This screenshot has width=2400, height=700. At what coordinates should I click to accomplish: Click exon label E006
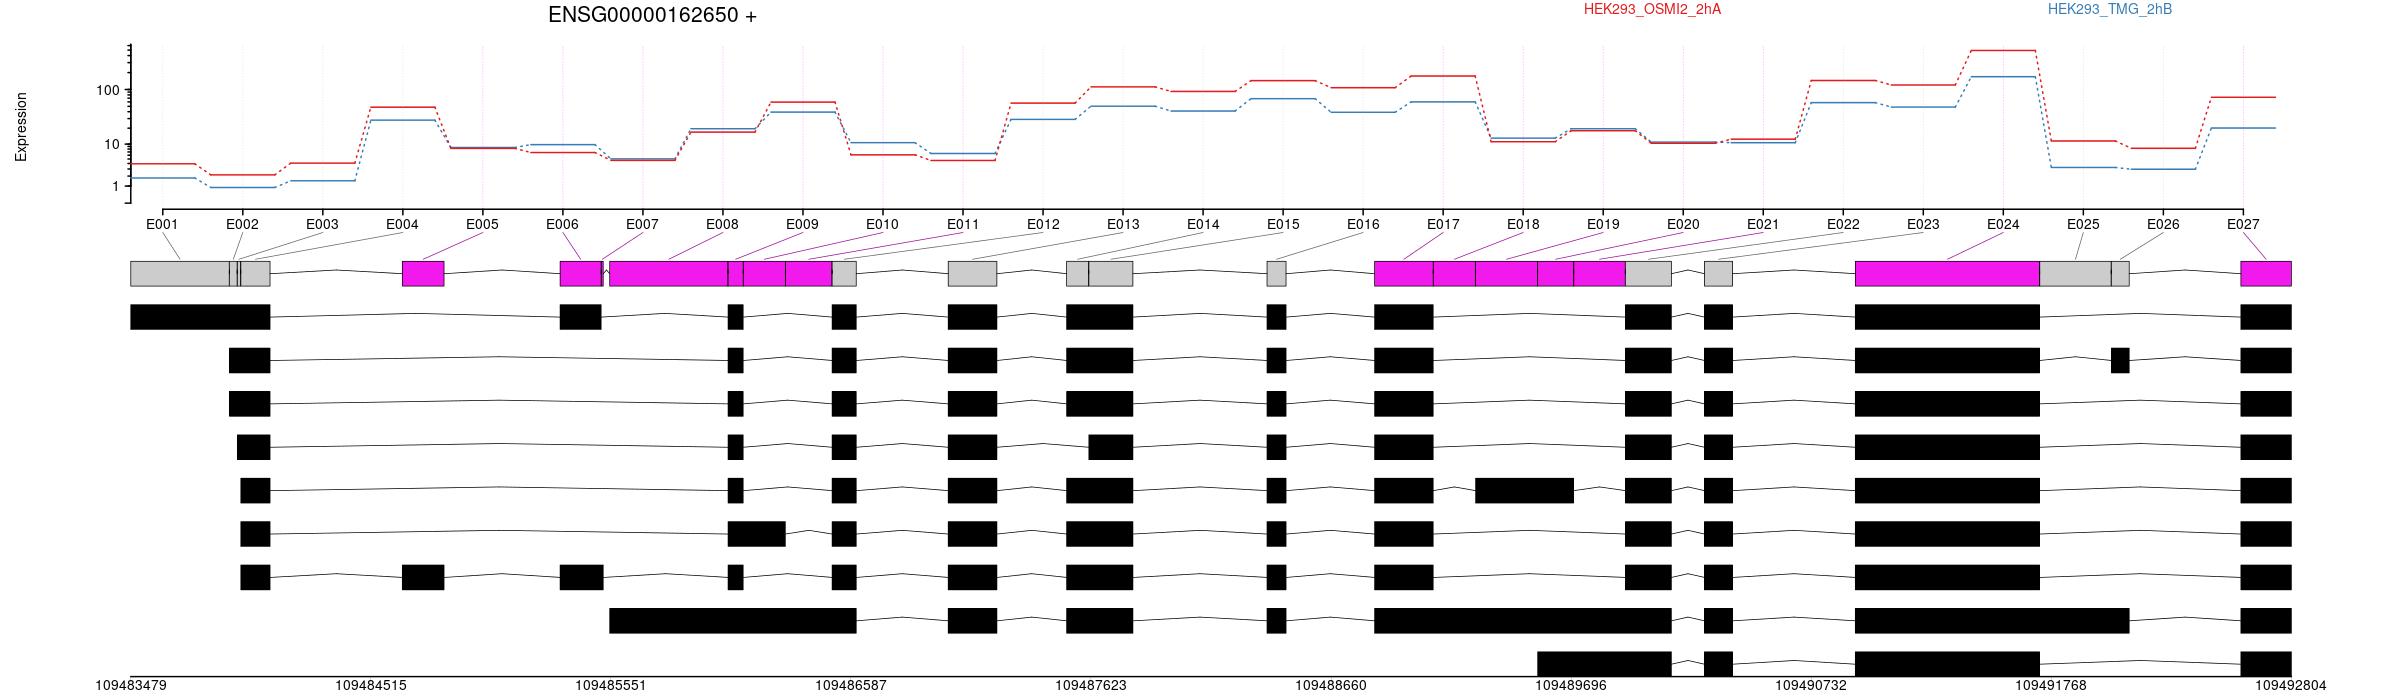click(562, 224)
